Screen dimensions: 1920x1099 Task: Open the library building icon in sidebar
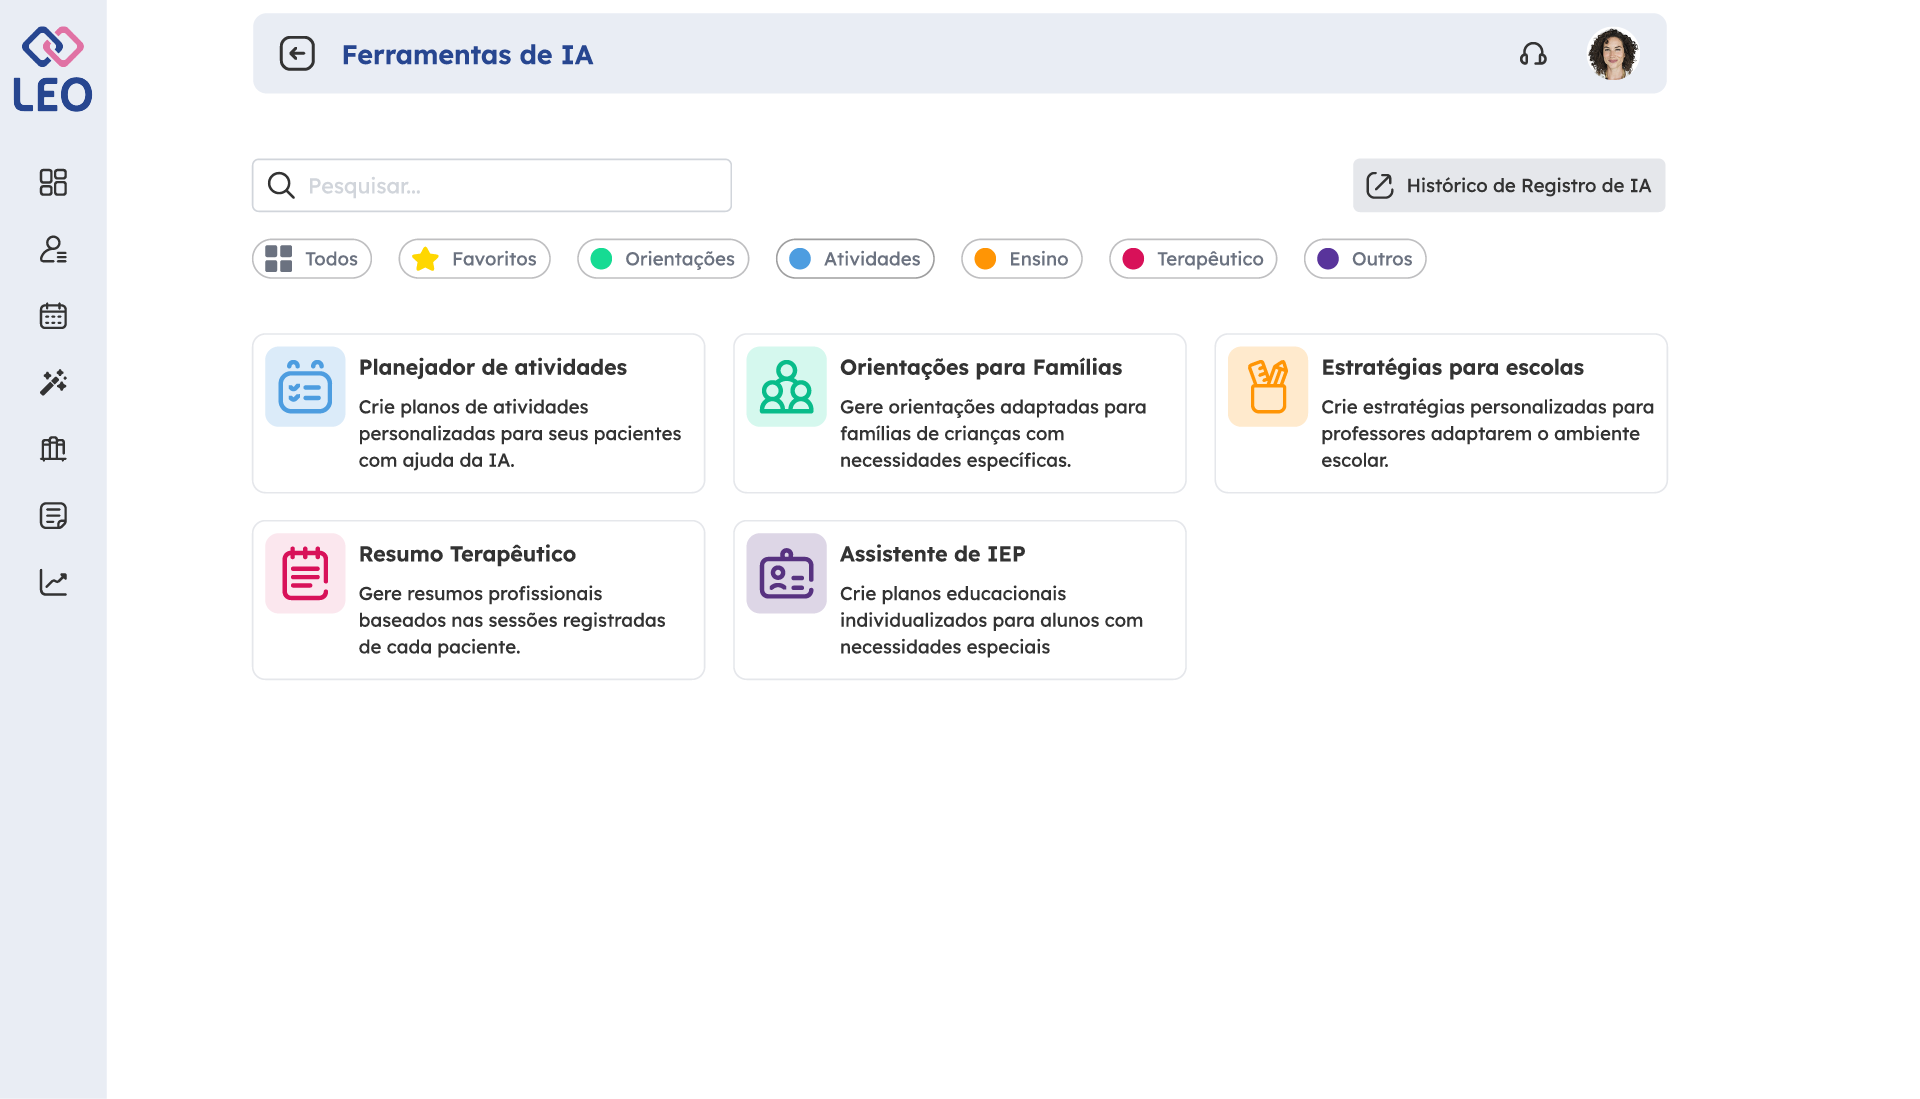coord(53,449)
